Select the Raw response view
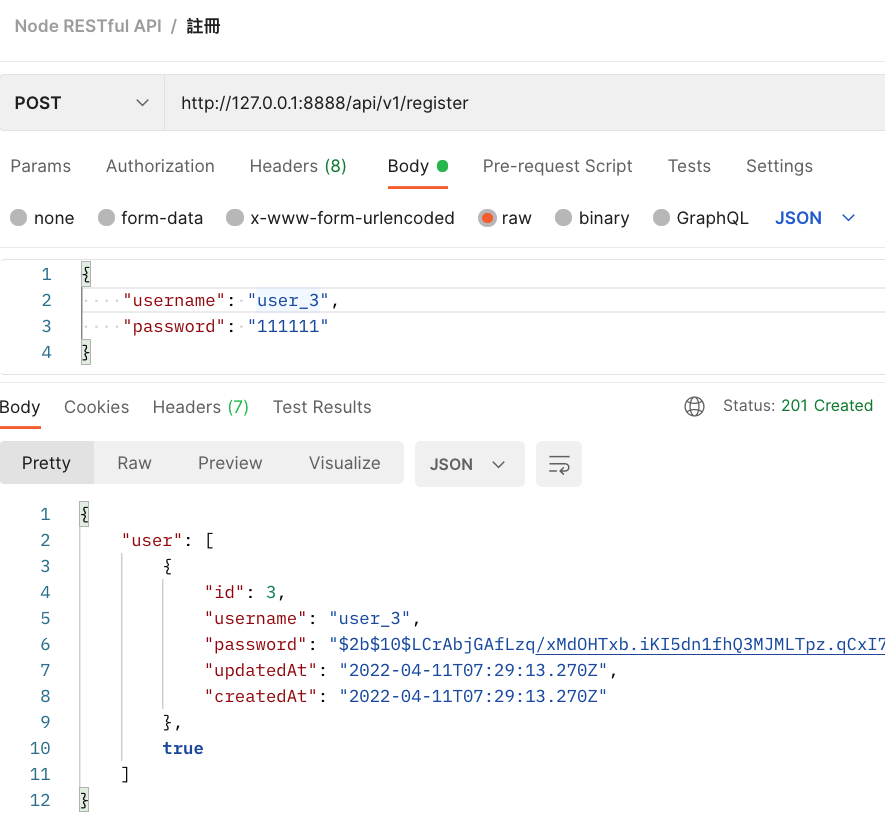The width and height of the screenshot is (885, 818). coord(134,463)
